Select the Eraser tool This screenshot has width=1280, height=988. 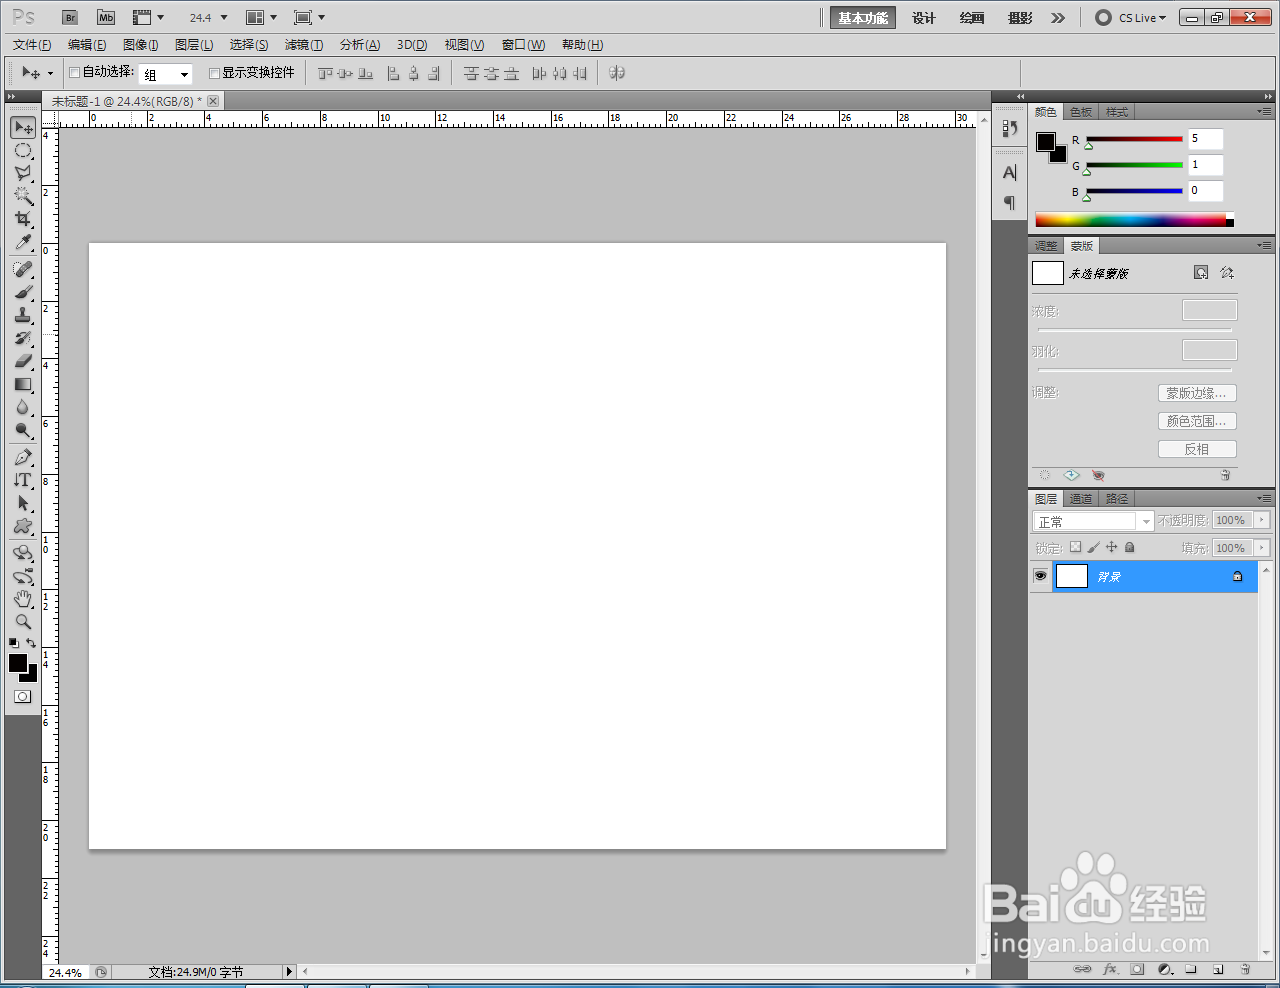[x=23, y=361]
